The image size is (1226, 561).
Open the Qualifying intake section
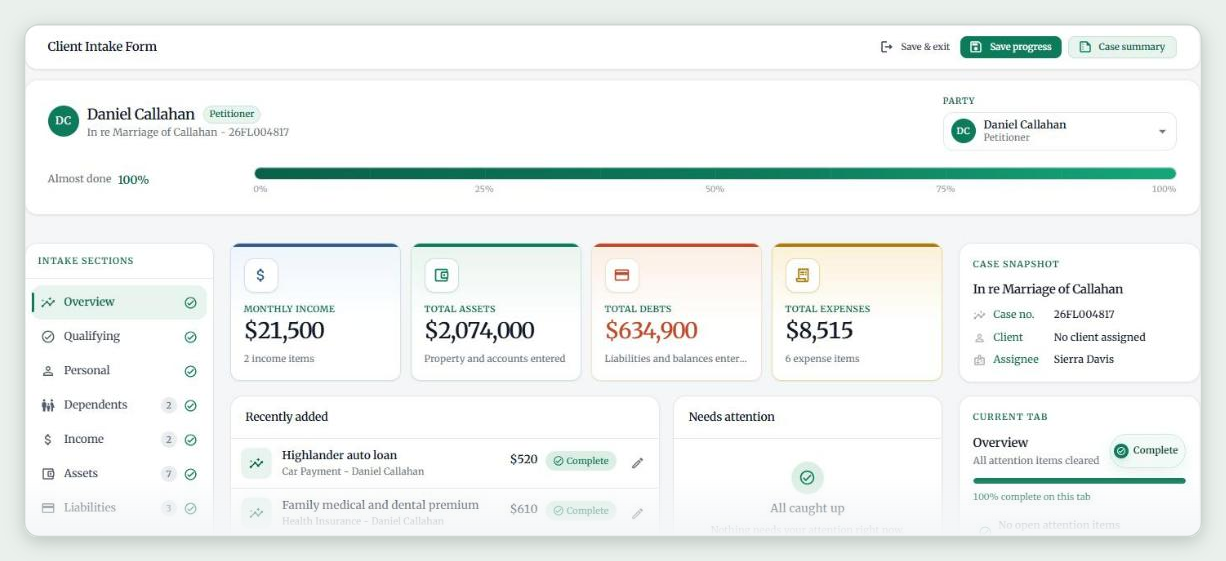(x=119, y=337)
